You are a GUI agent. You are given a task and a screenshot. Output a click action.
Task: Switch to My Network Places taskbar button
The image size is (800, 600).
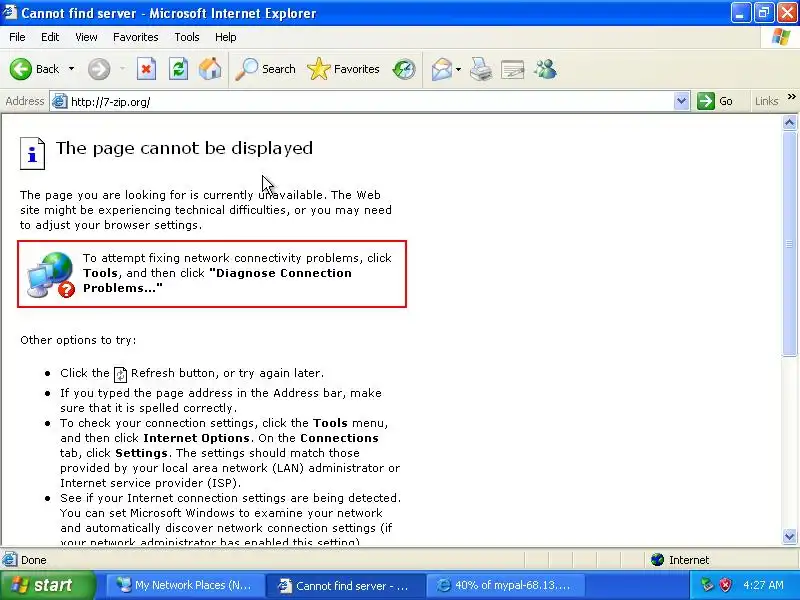click(x=185, y=585)
